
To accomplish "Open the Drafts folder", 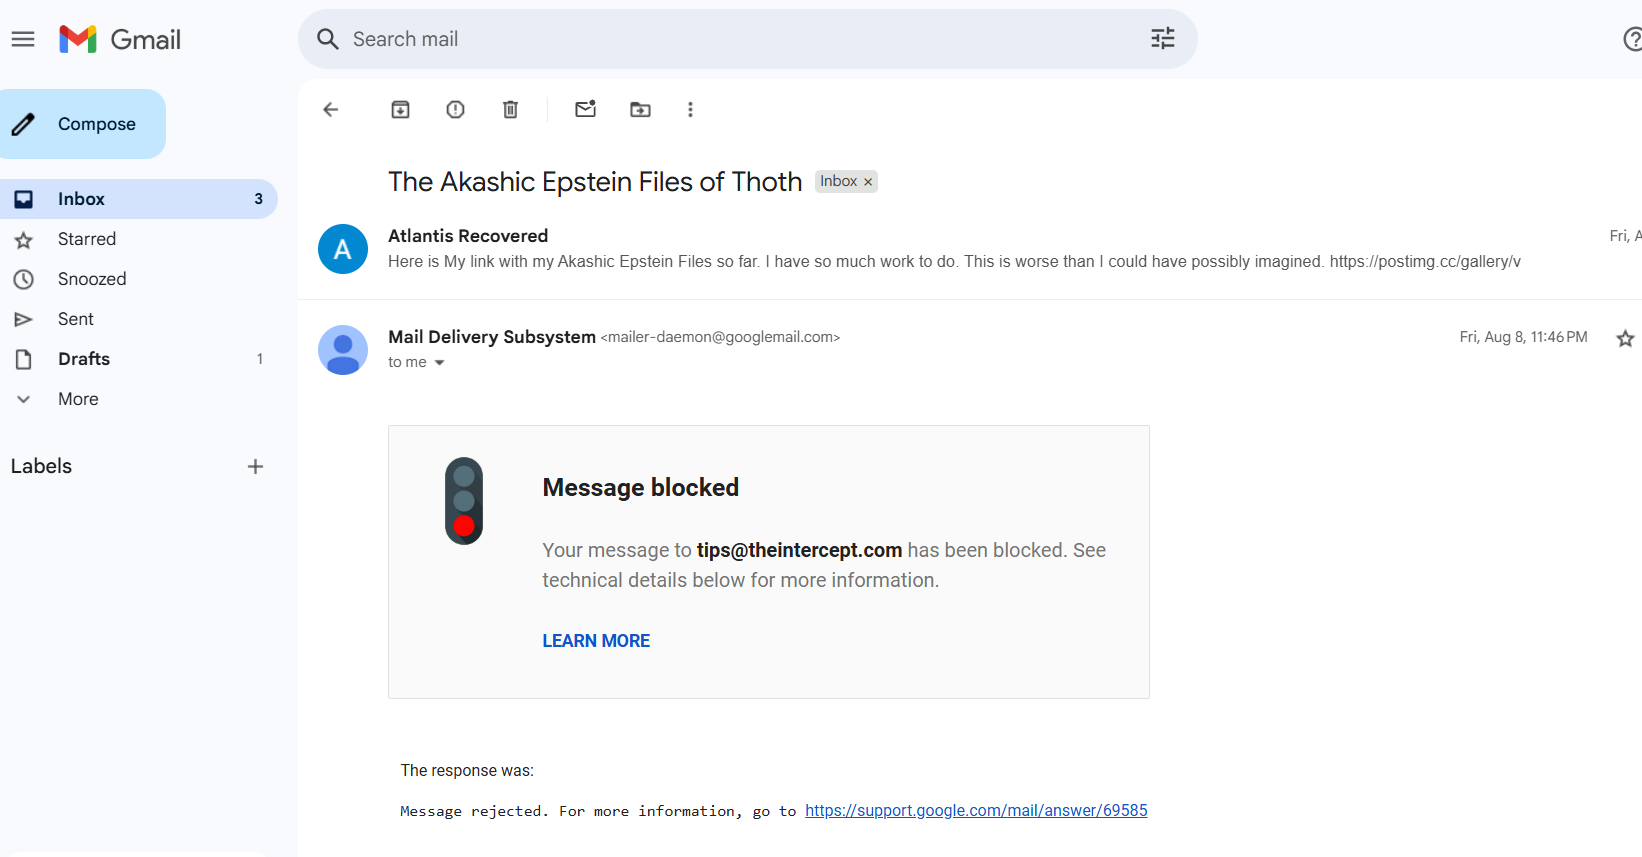I will [x=138, y=359].
